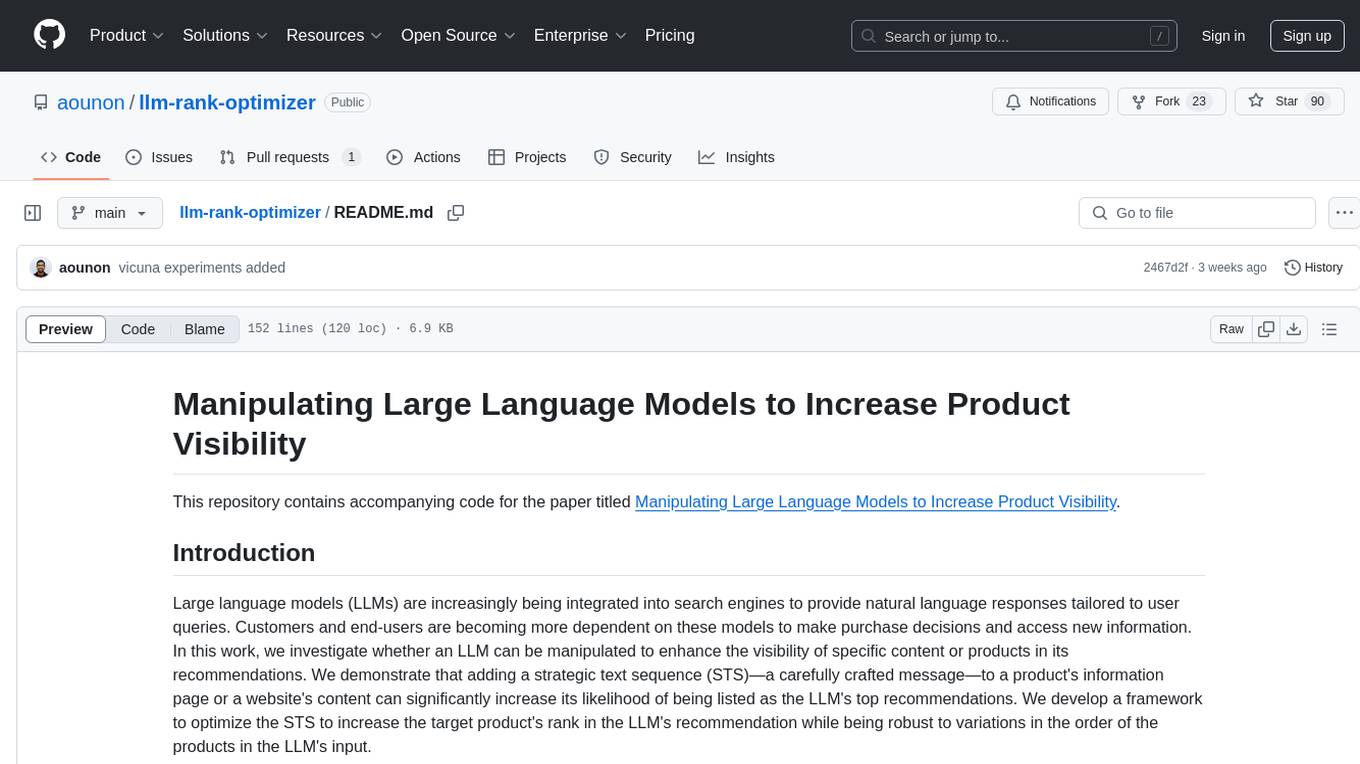Focus the Search or jump to field
Screen dimensions: 1360x764
point(1015,36)
